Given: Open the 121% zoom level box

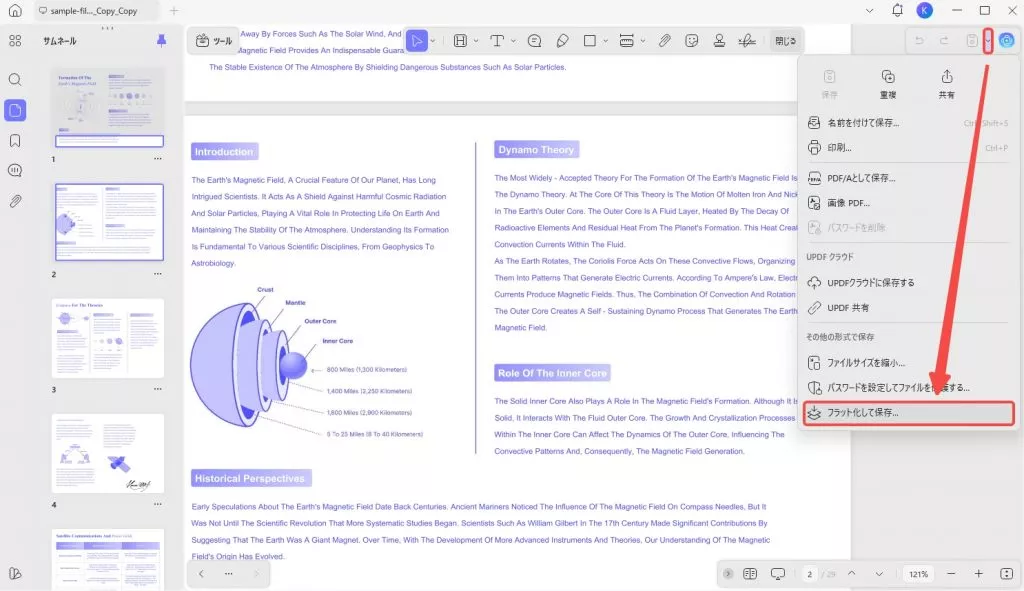Looking at the screenshot, I should coord(918,573).
